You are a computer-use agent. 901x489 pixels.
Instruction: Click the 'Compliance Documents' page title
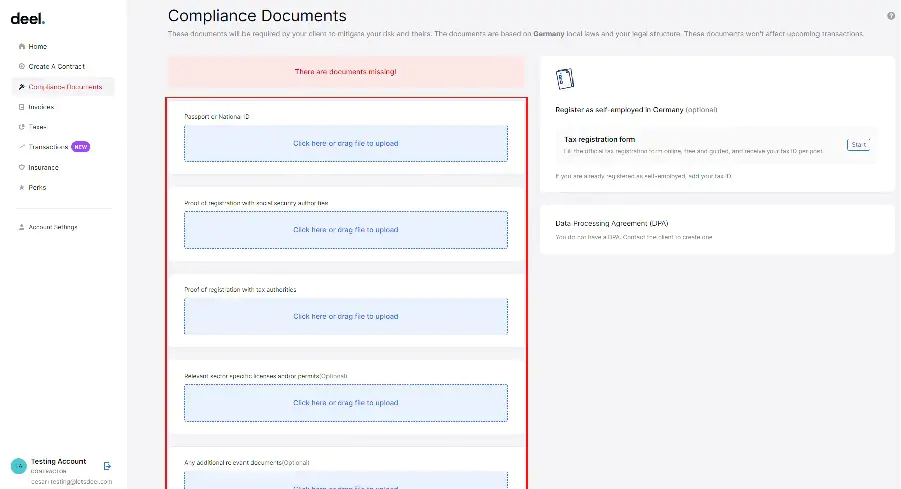257,16
